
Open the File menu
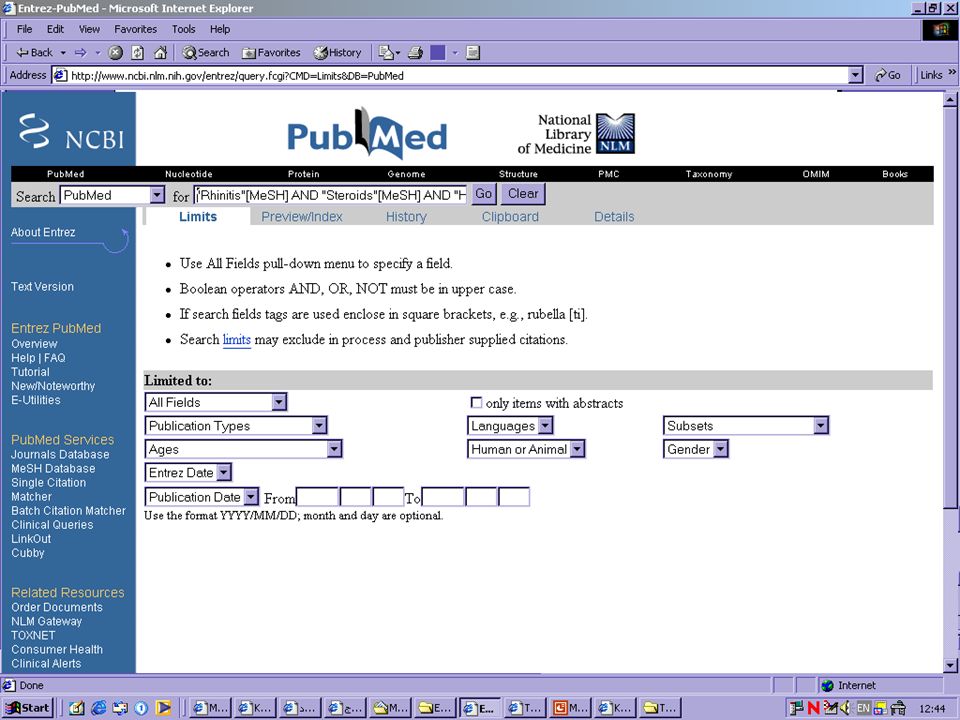[24, 29]
